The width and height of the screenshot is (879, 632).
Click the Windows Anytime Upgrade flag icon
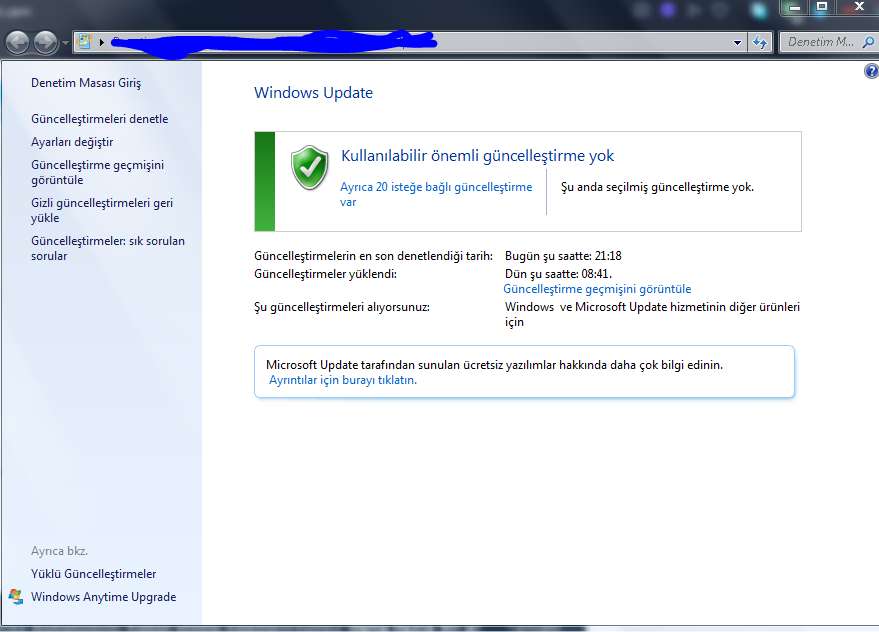[x=16, y=597]
